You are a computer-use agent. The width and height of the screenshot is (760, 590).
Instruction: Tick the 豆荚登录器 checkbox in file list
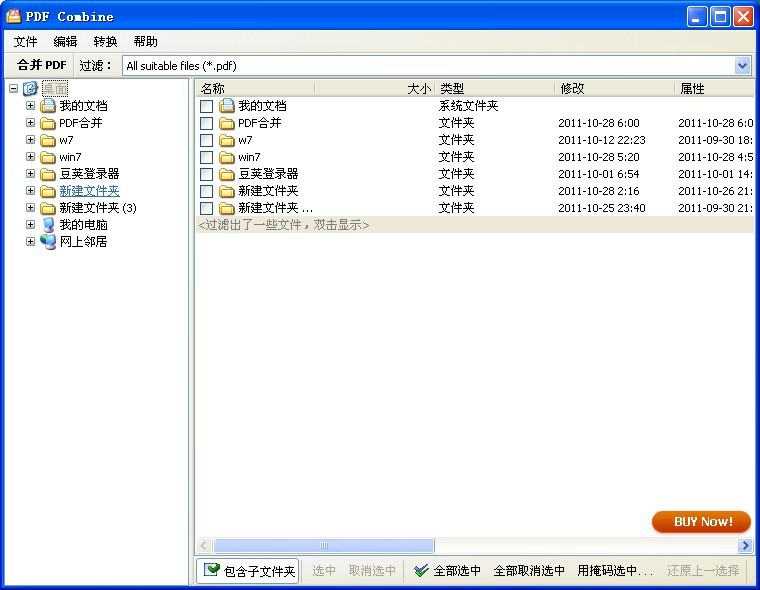206,174
